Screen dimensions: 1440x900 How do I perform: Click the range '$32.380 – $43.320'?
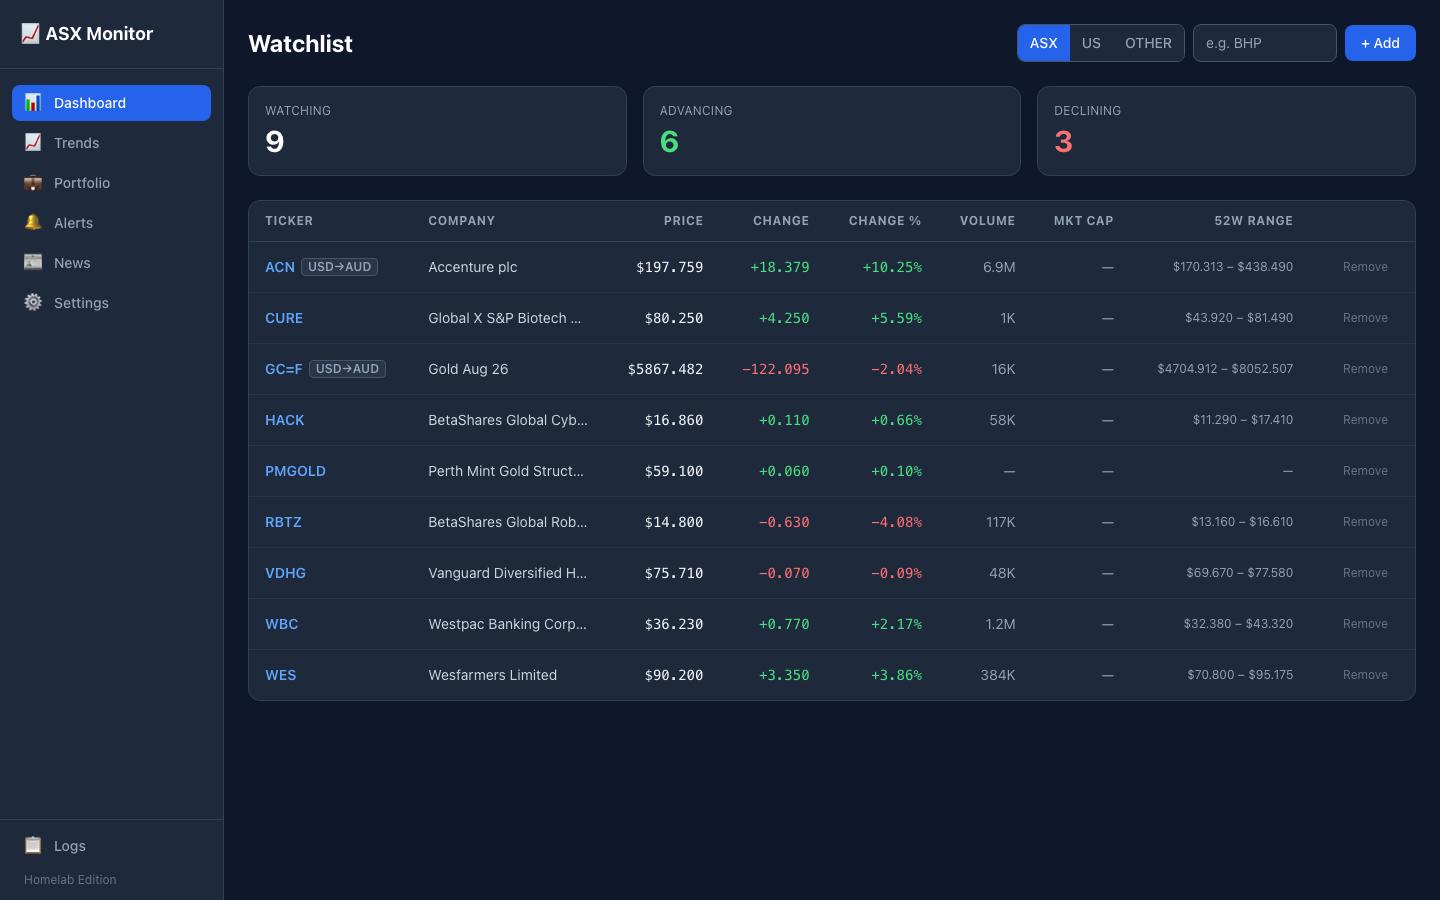(x=1238, y=624)
